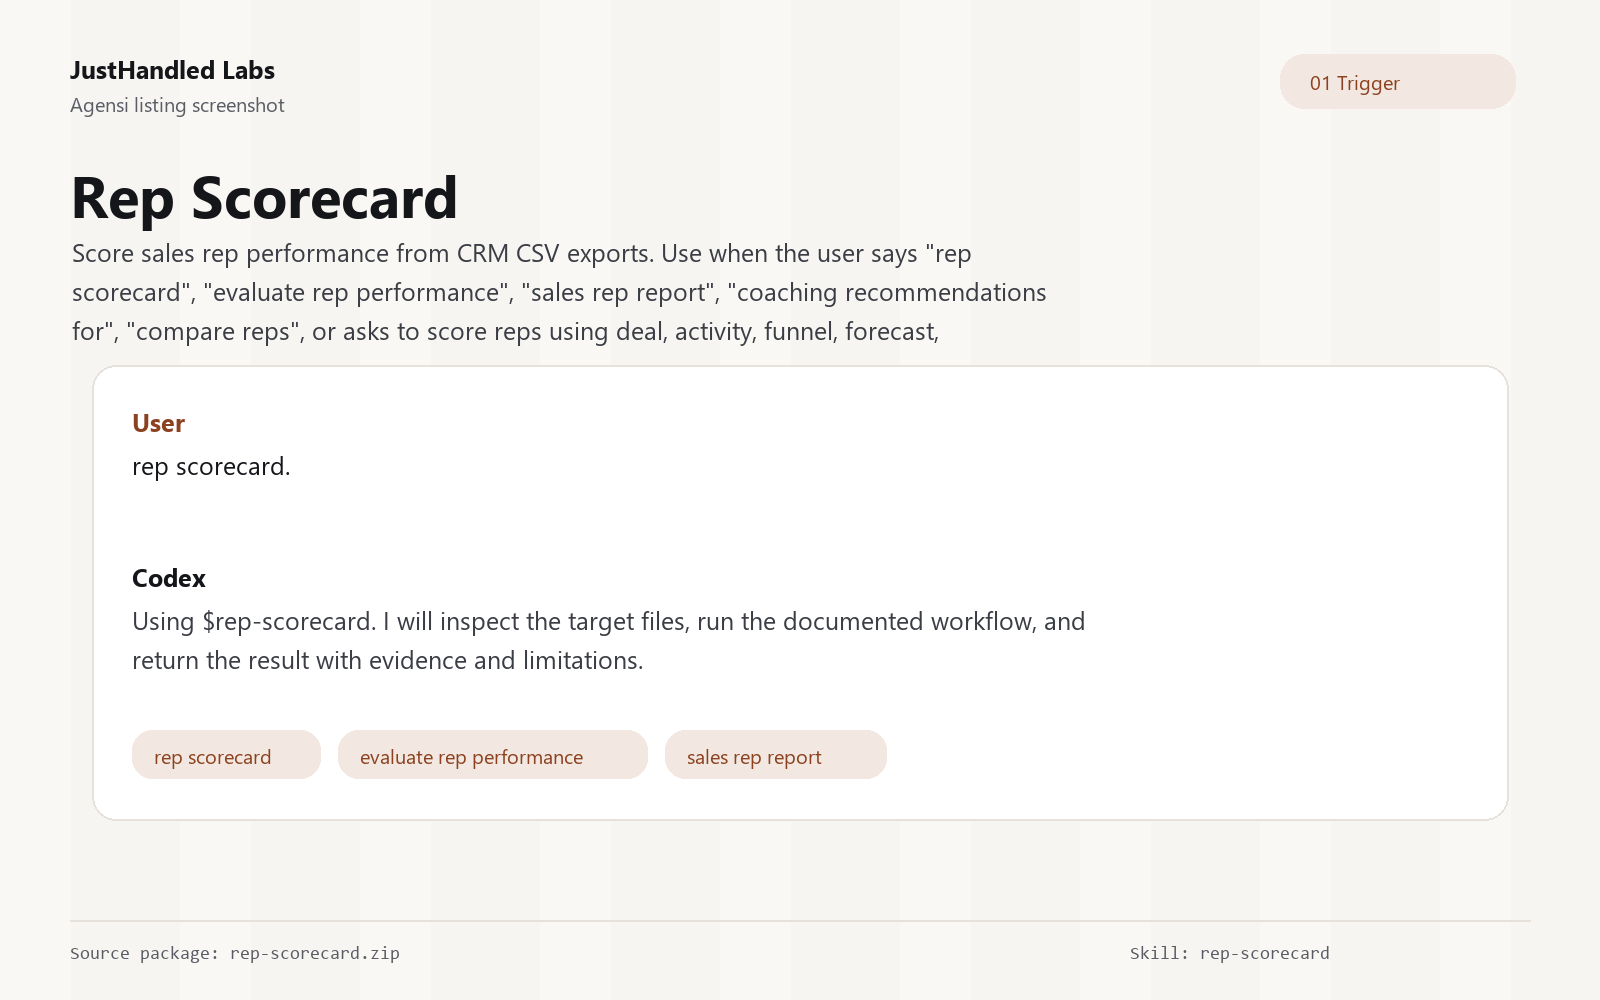Viewport: 1600px width, 1000px height.
Task: Select the rep scorecard tag
Action: coord(226,755)
